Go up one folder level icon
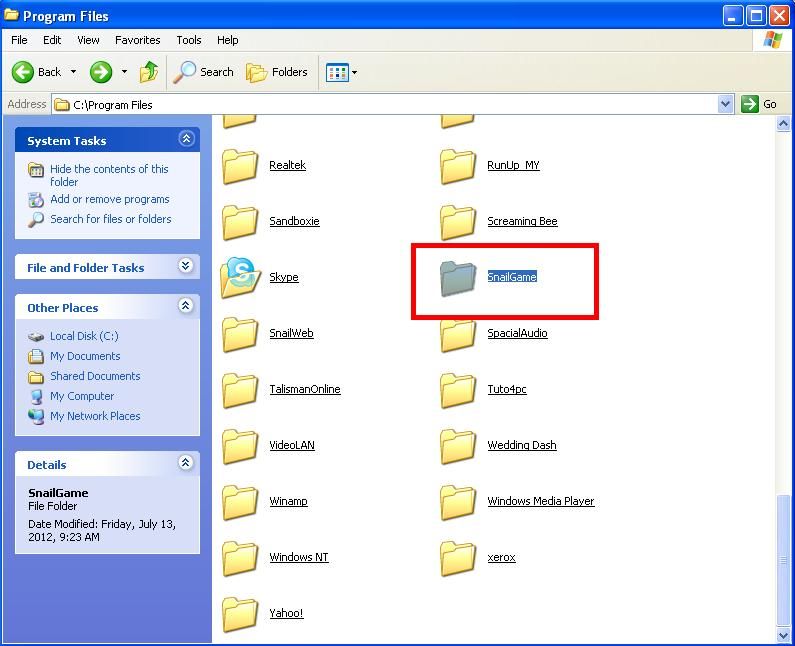 click(x=149, y=72)
